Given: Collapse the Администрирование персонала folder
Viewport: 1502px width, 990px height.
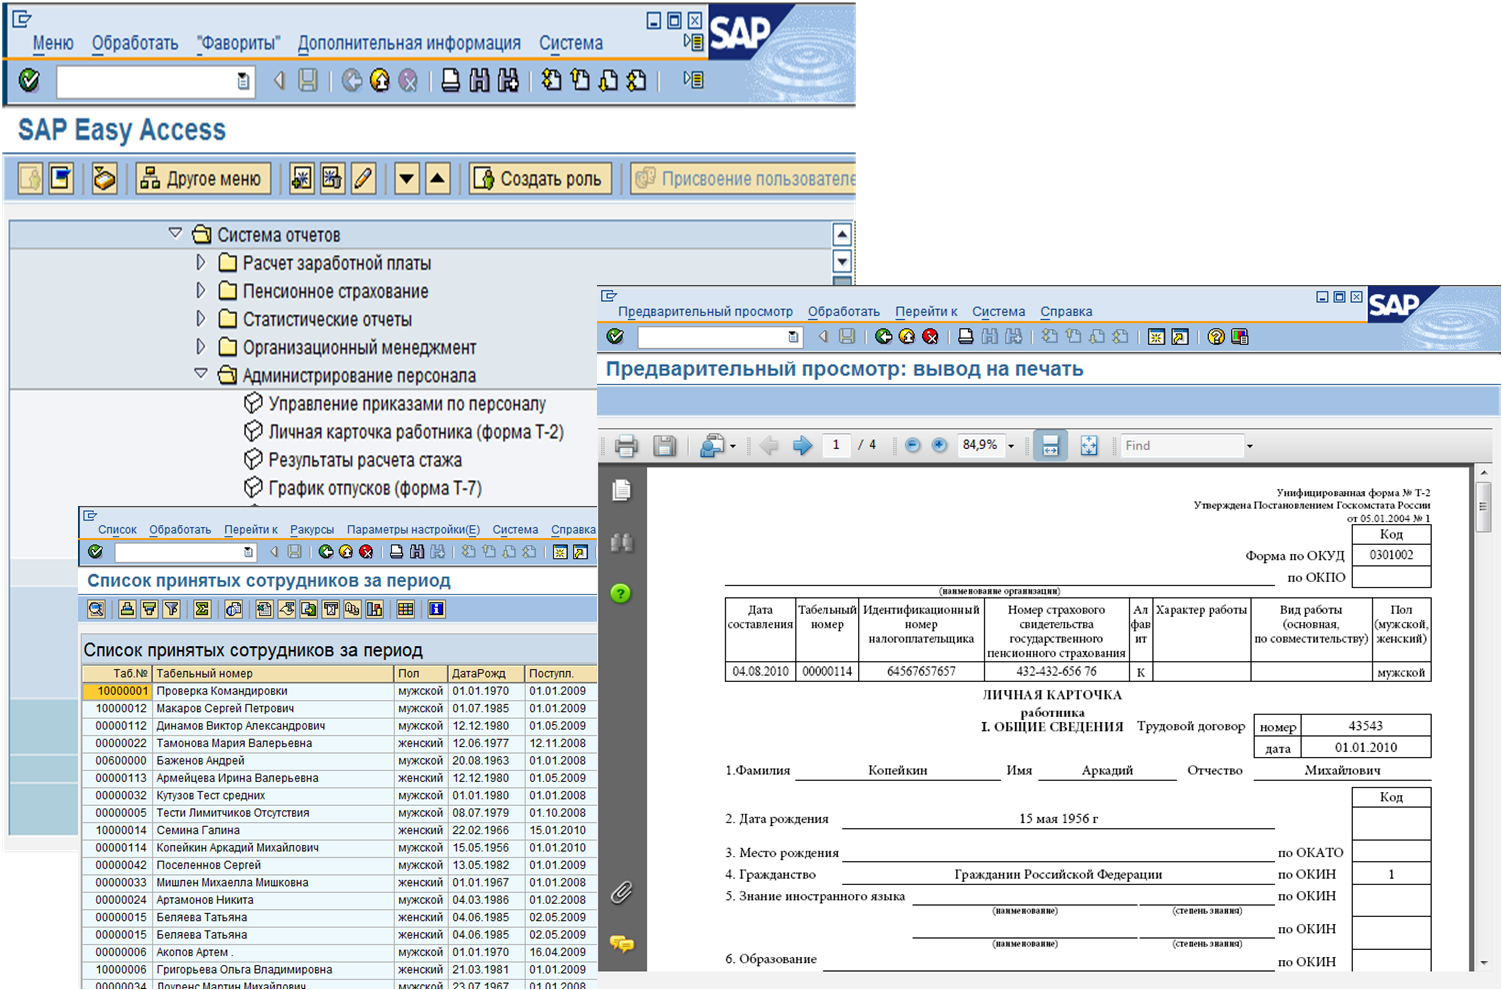Looking at the screenshot, I should 201,375.
